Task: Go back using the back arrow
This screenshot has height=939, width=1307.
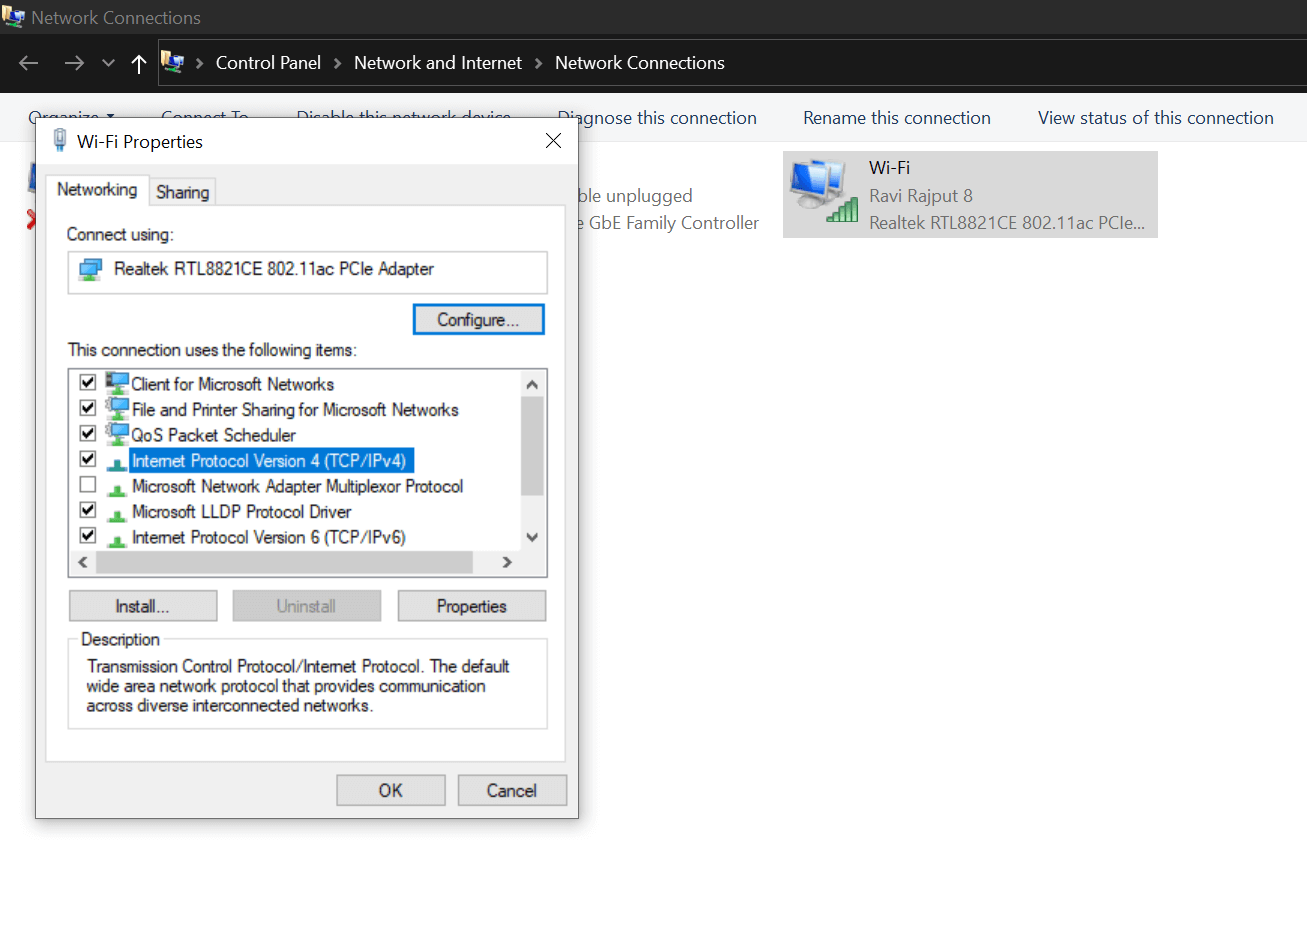Action: click(x=29, y=64)
